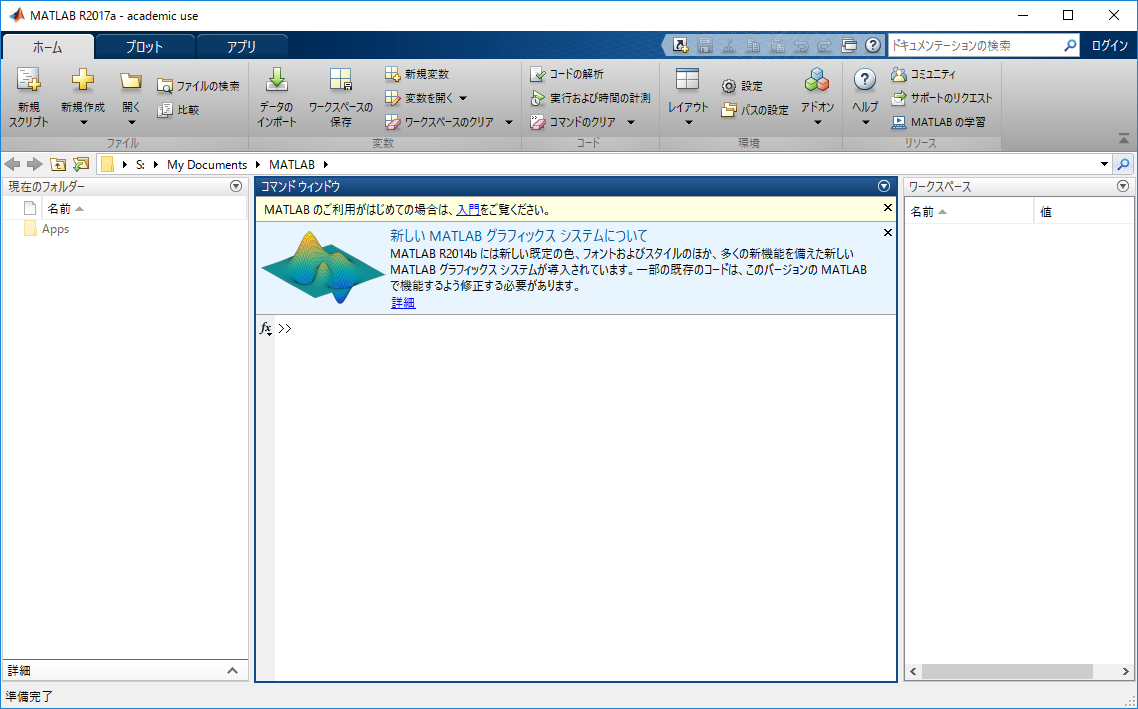Open ワークスペース panel actions menu
Screen dimensions: 1138x709
(1123, 187)
